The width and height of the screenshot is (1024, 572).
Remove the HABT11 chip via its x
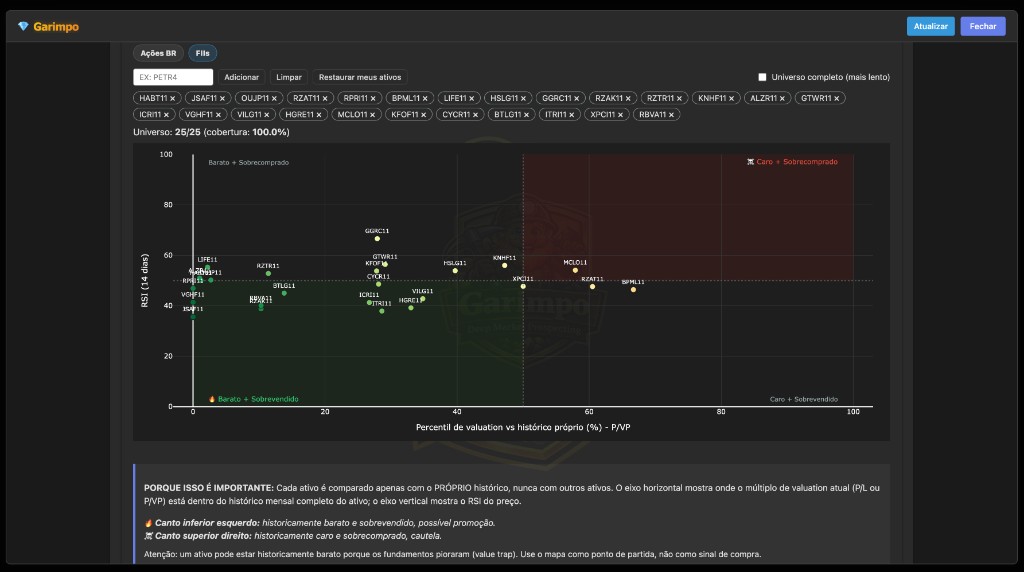[x=172, y=99]
